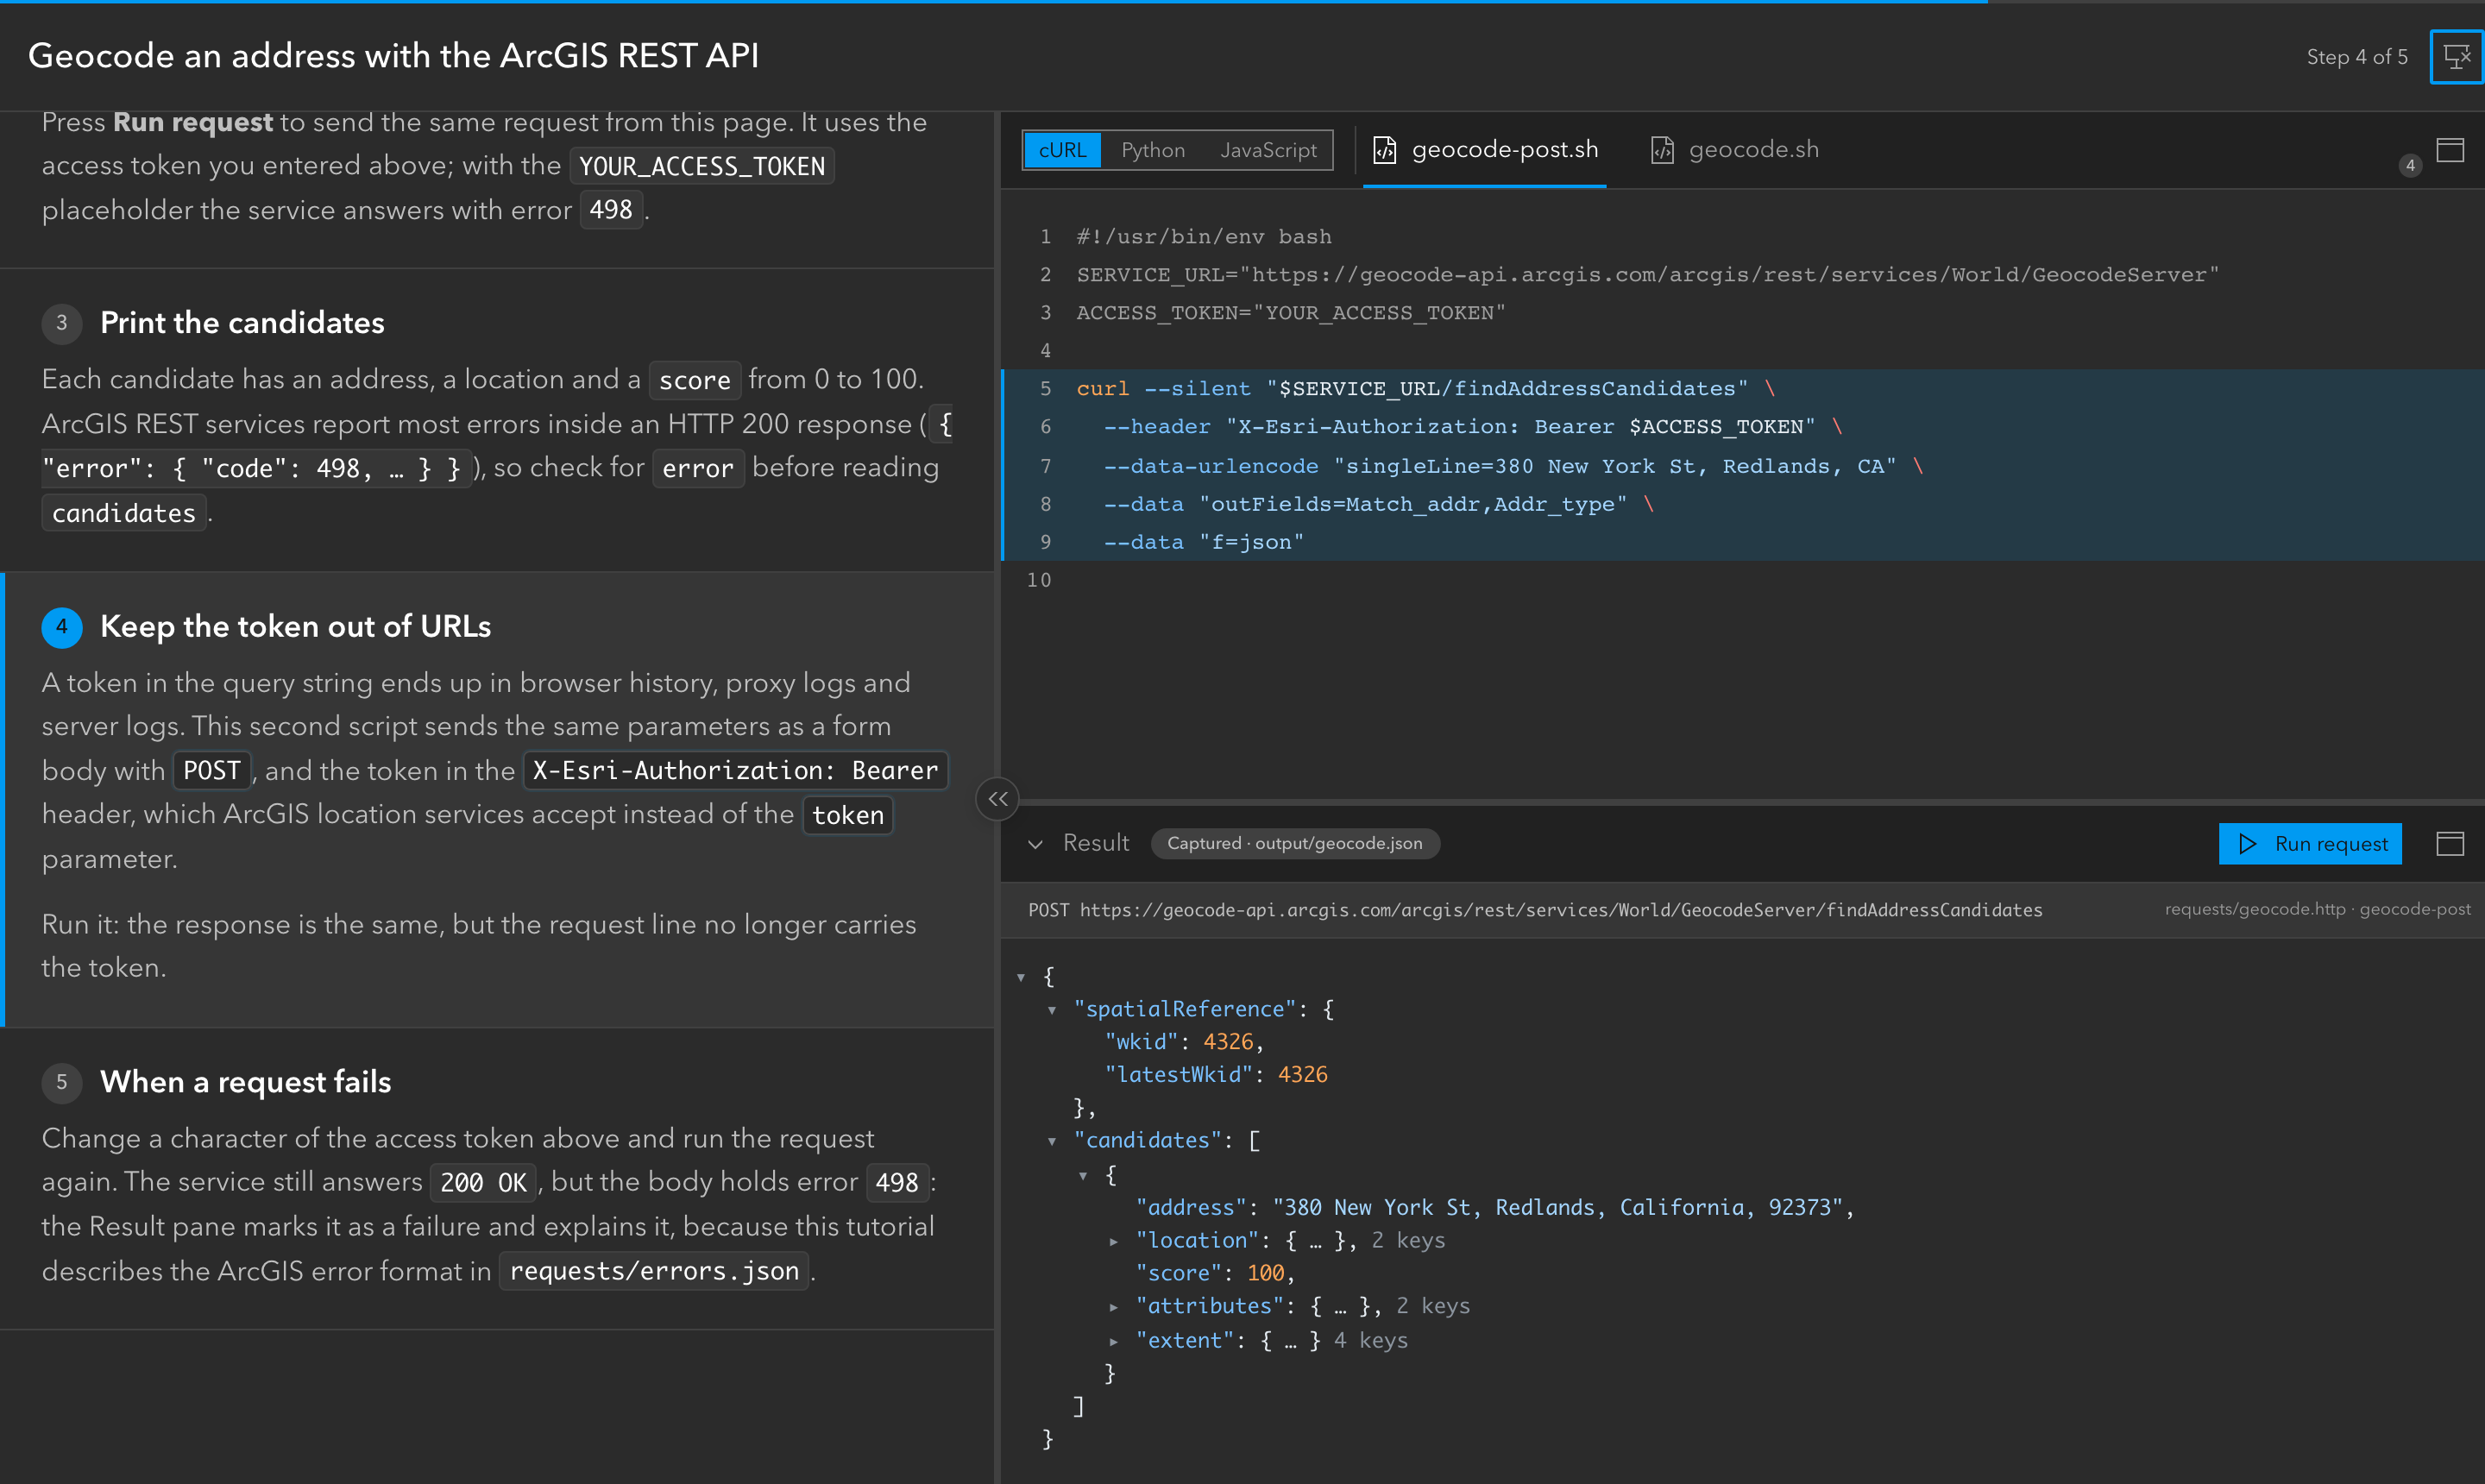Click the Run request button
Image resolution: width=2485 pixels, height=1484 pixels.
tap(2310, 844)
